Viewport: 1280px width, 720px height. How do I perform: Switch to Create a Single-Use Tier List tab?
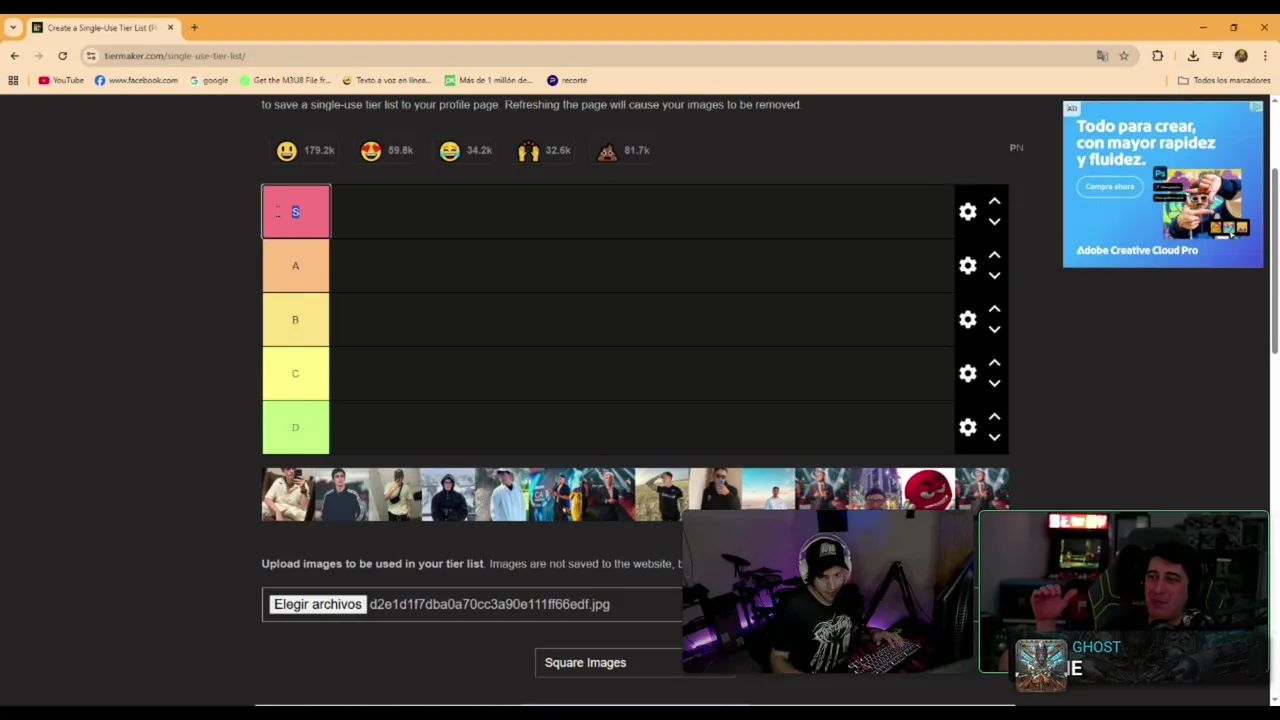click(102, 28)
